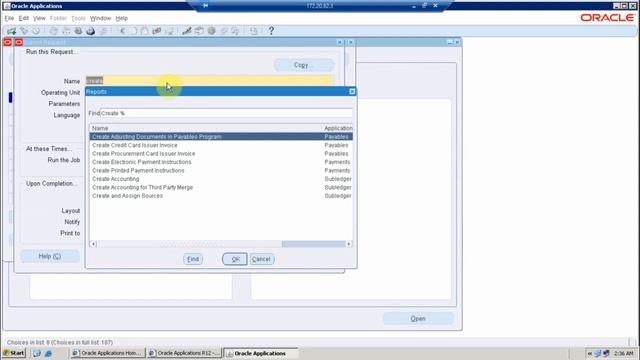Click the system tray clock 2:36 AM
Screen dimensions: 640x360
pos(623,353)
